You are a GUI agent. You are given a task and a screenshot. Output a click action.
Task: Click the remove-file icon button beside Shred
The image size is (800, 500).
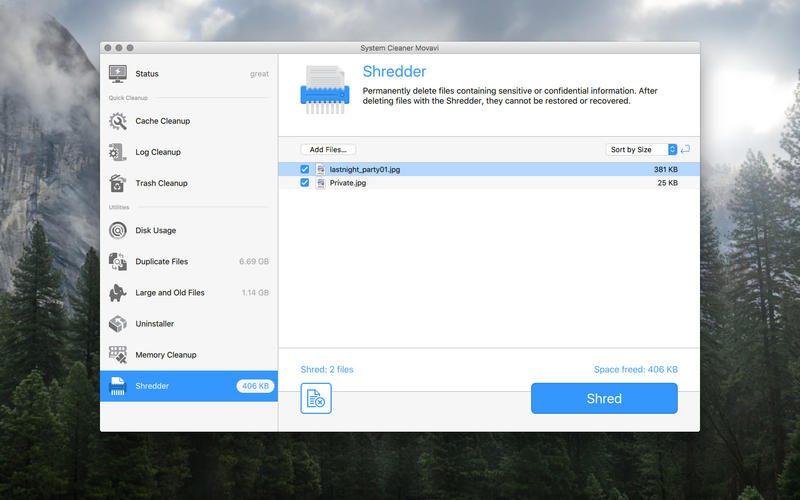tap(316, 398)
